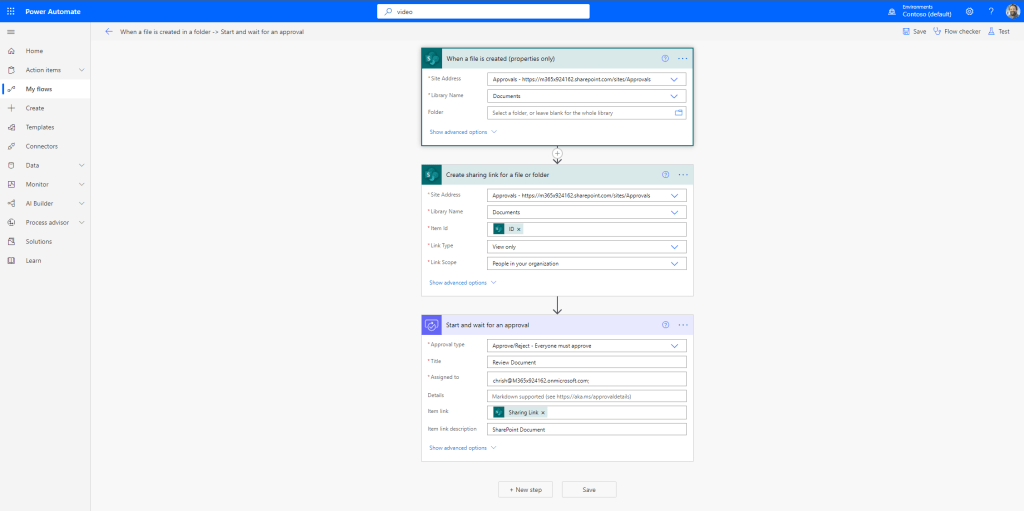Open Templates in left navigation
Viewport: 1024px width, 511px height.
(40, 127)
